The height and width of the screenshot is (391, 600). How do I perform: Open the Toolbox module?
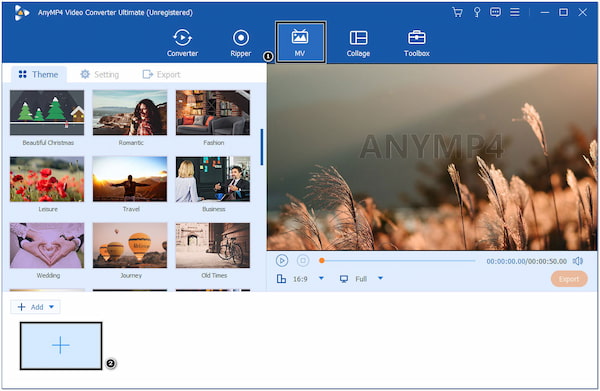coord(417,43)
